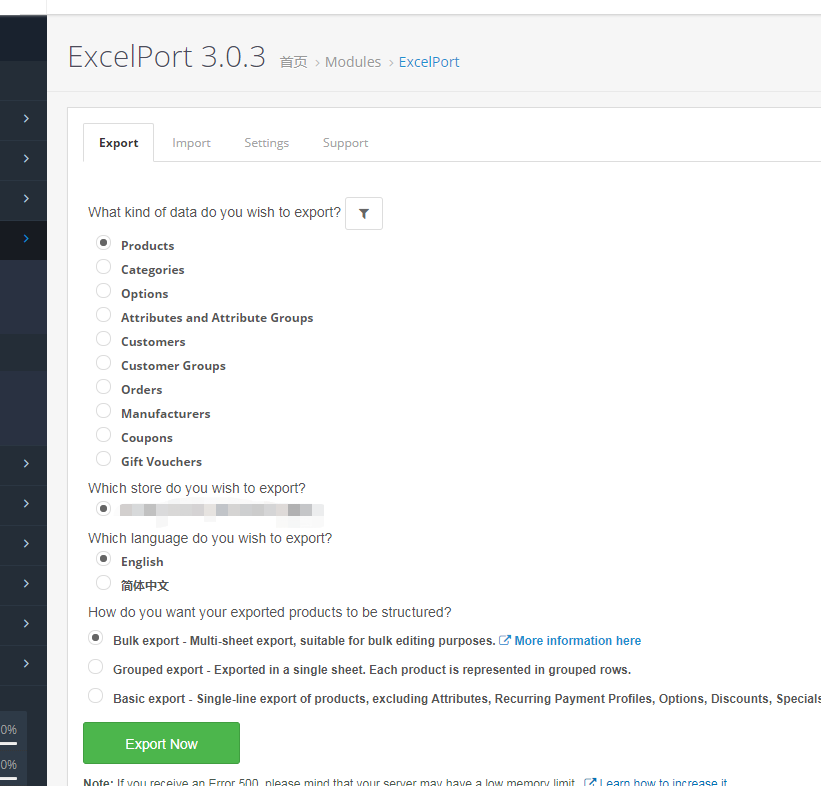Choose the Bulk export structure option
821x786 pixels.
(x=95, y=638)
